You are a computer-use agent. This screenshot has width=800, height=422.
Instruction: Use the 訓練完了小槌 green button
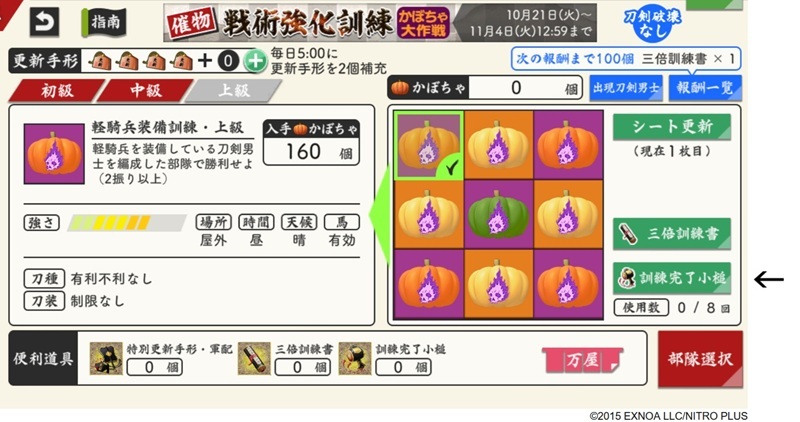coord(671,278)
